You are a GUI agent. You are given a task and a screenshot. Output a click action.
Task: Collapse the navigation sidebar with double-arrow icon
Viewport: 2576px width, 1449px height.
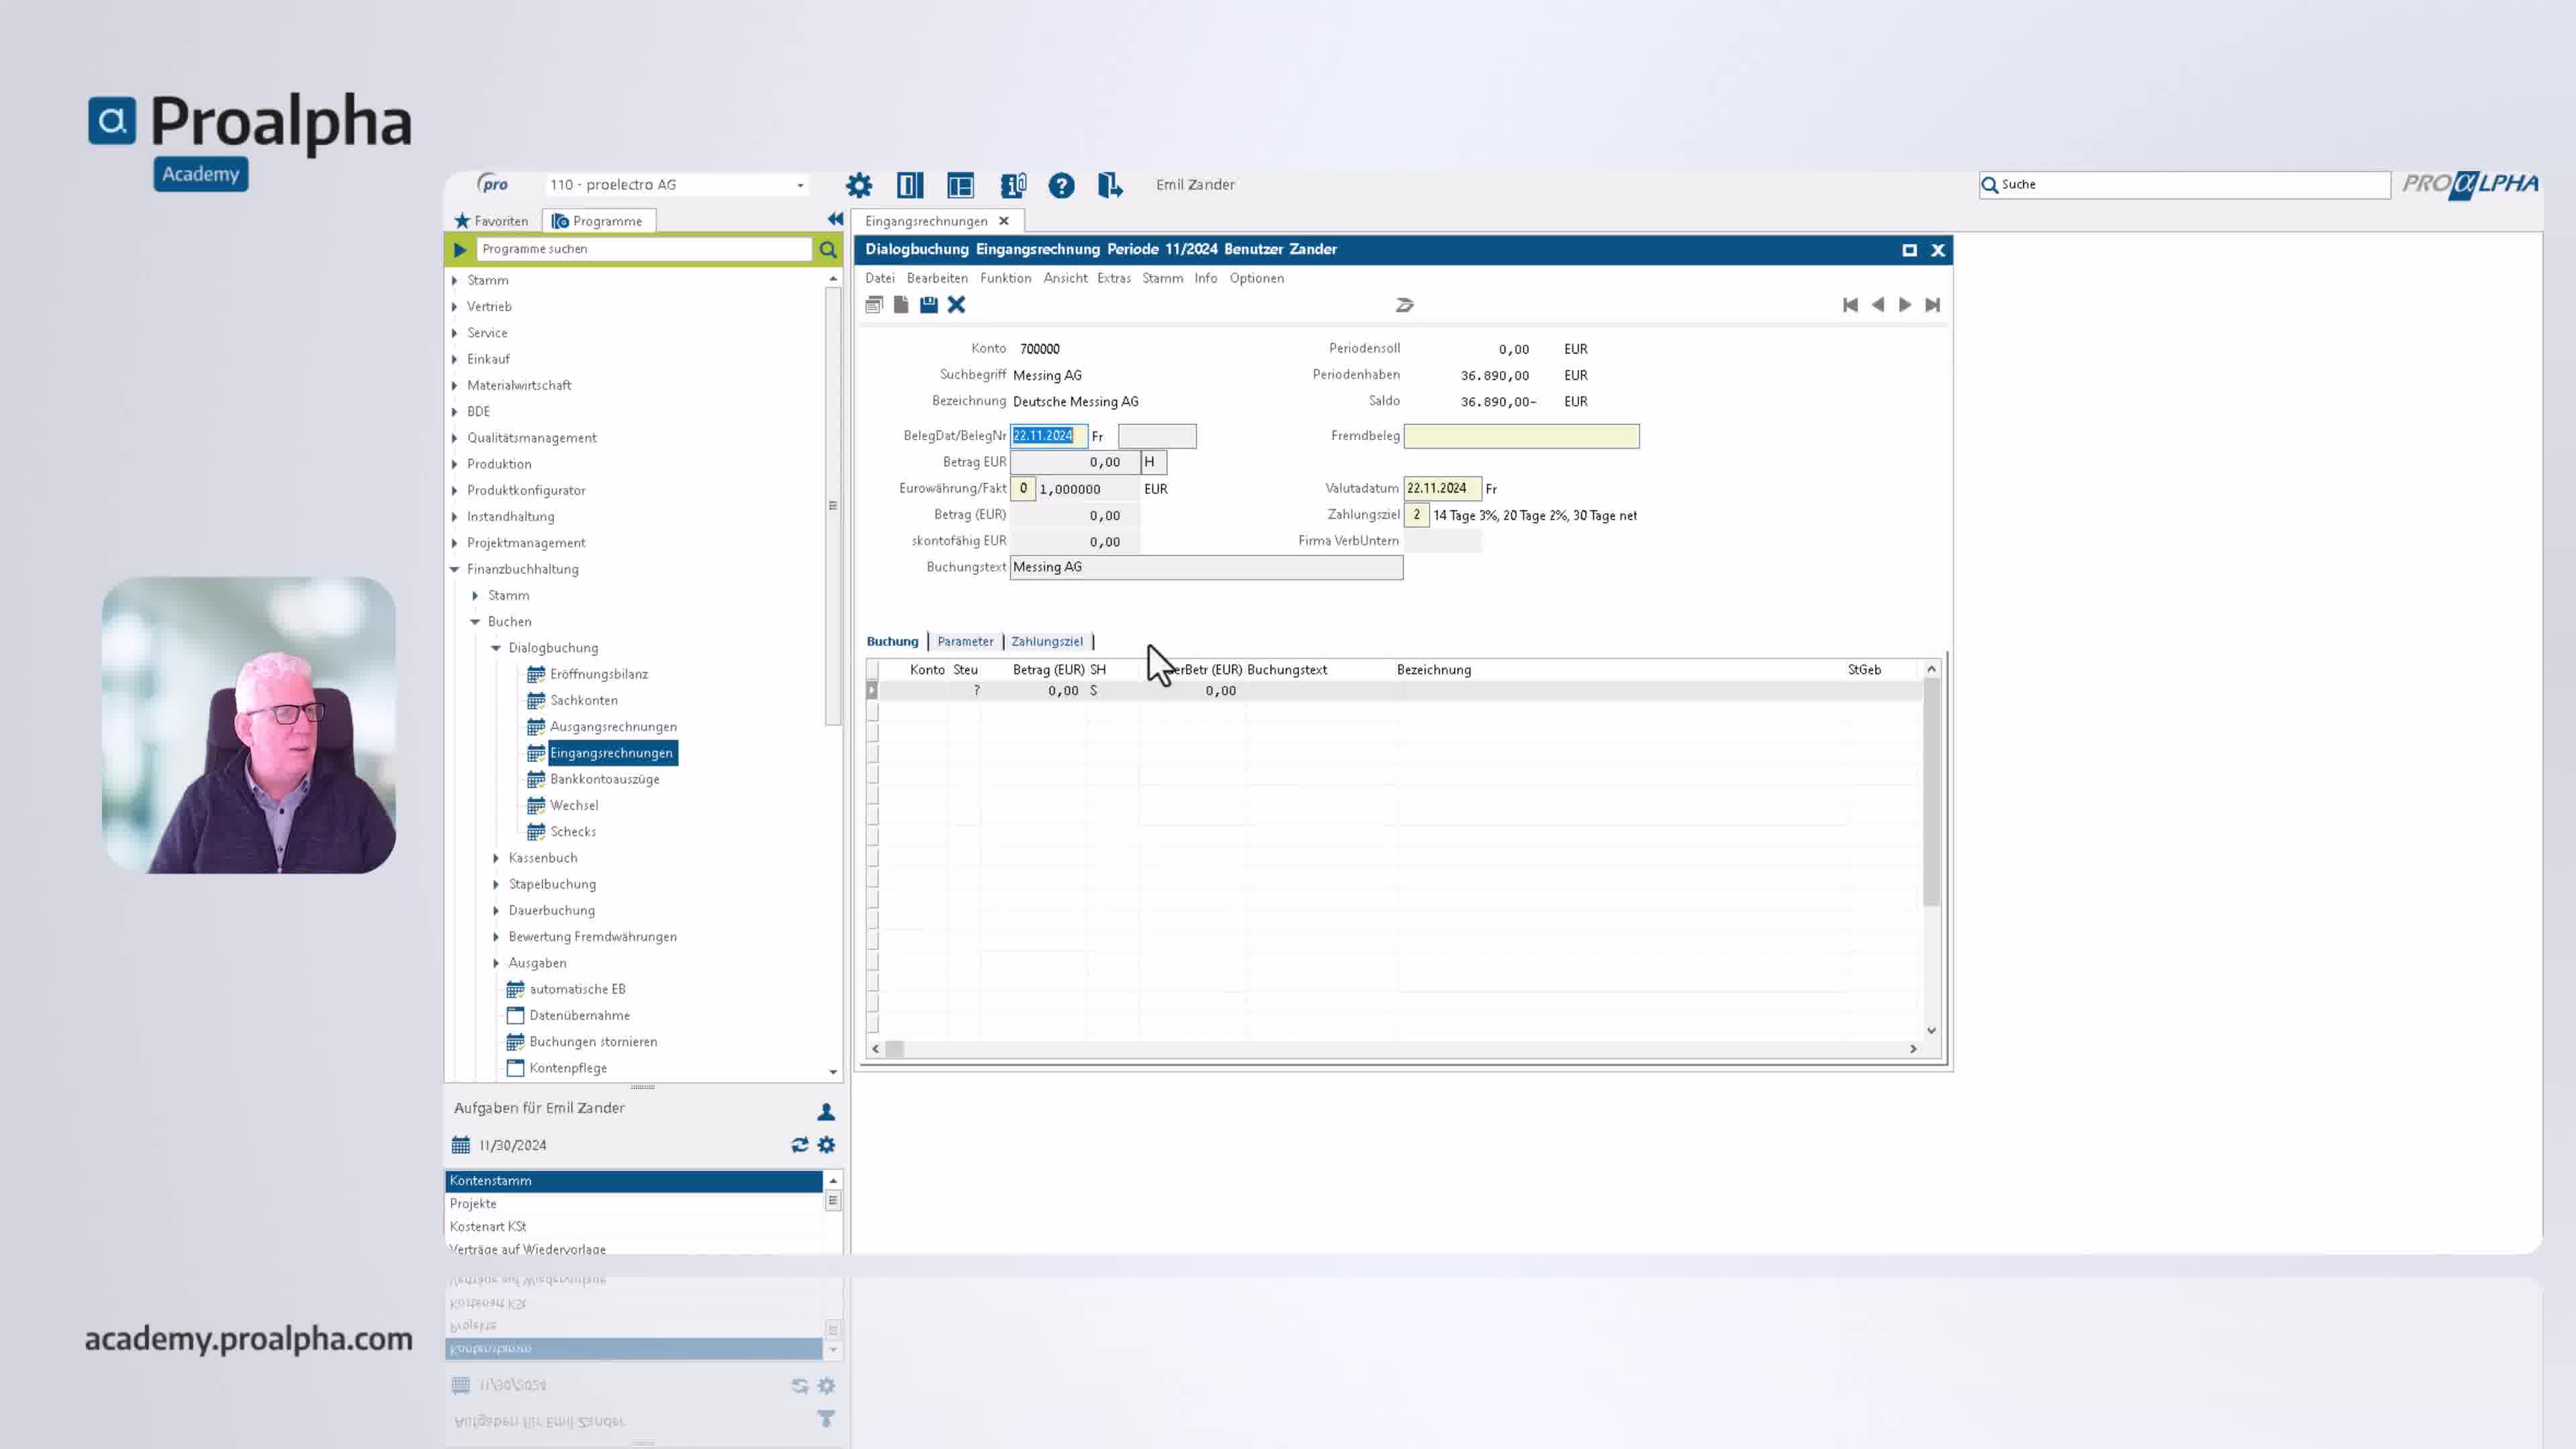[x=835, y=219]
